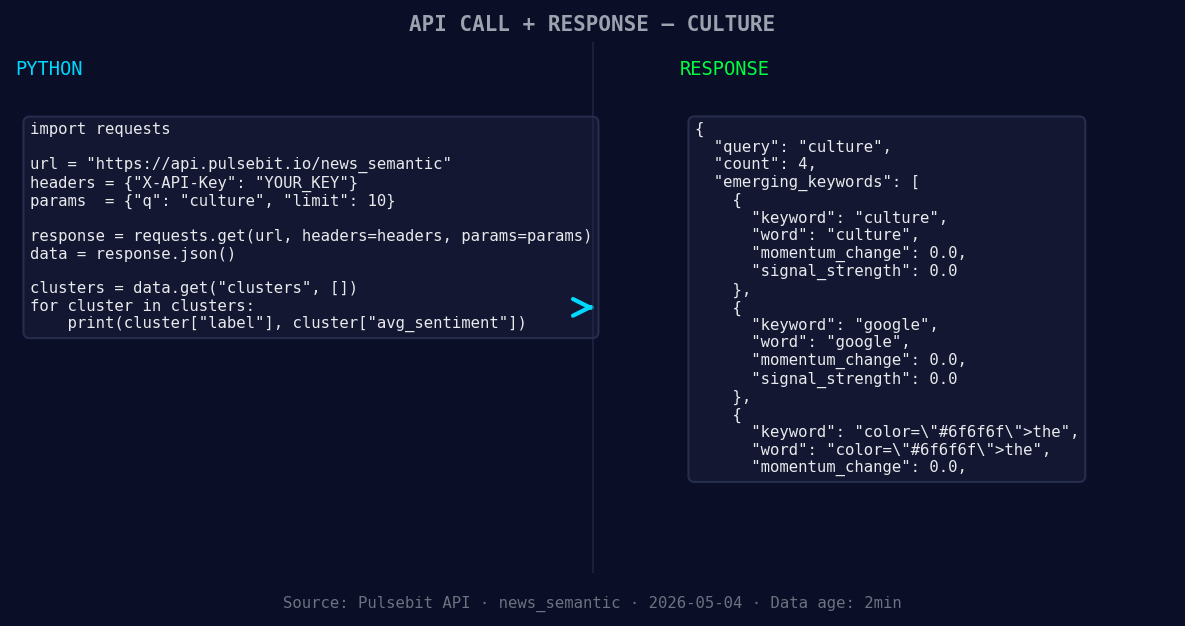
Task: Select the '"keyword": "google"' line
Action: (x=845, y=325)
